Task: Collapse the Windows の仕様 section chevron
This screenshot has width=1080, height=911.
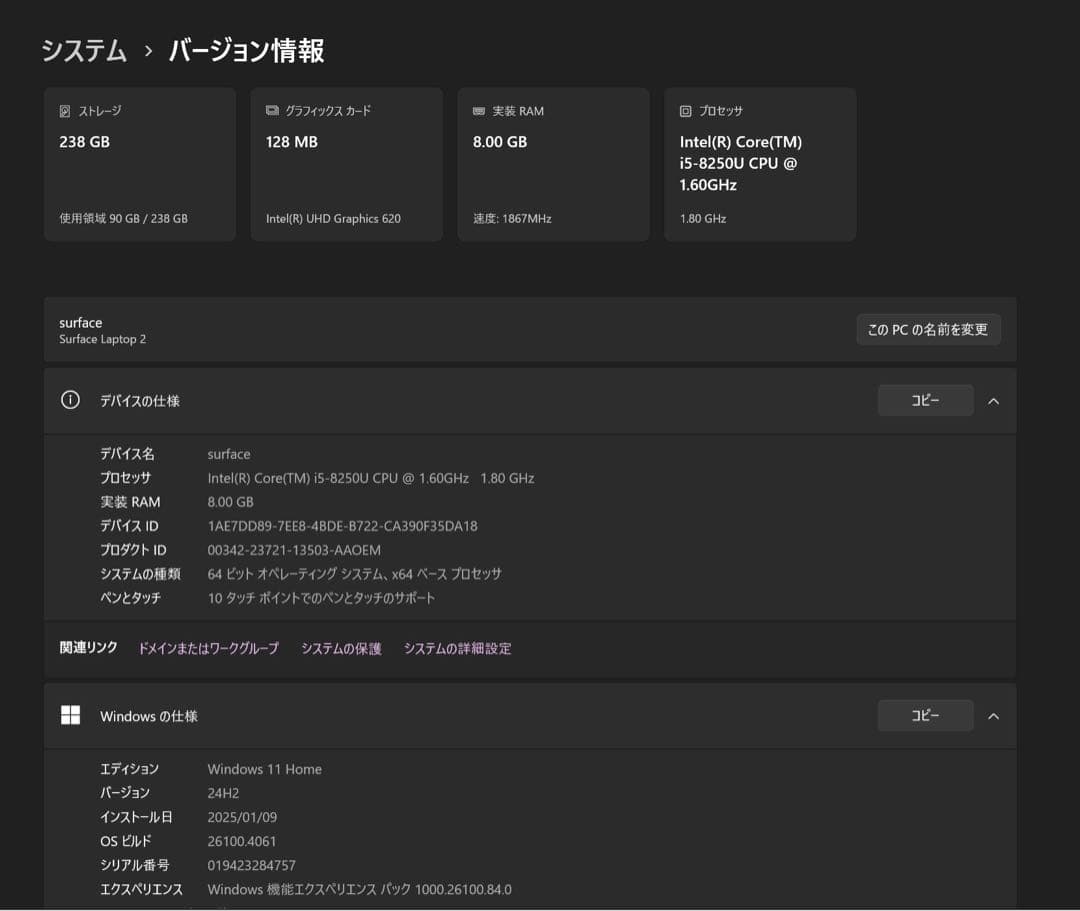Action: [993, 716]
